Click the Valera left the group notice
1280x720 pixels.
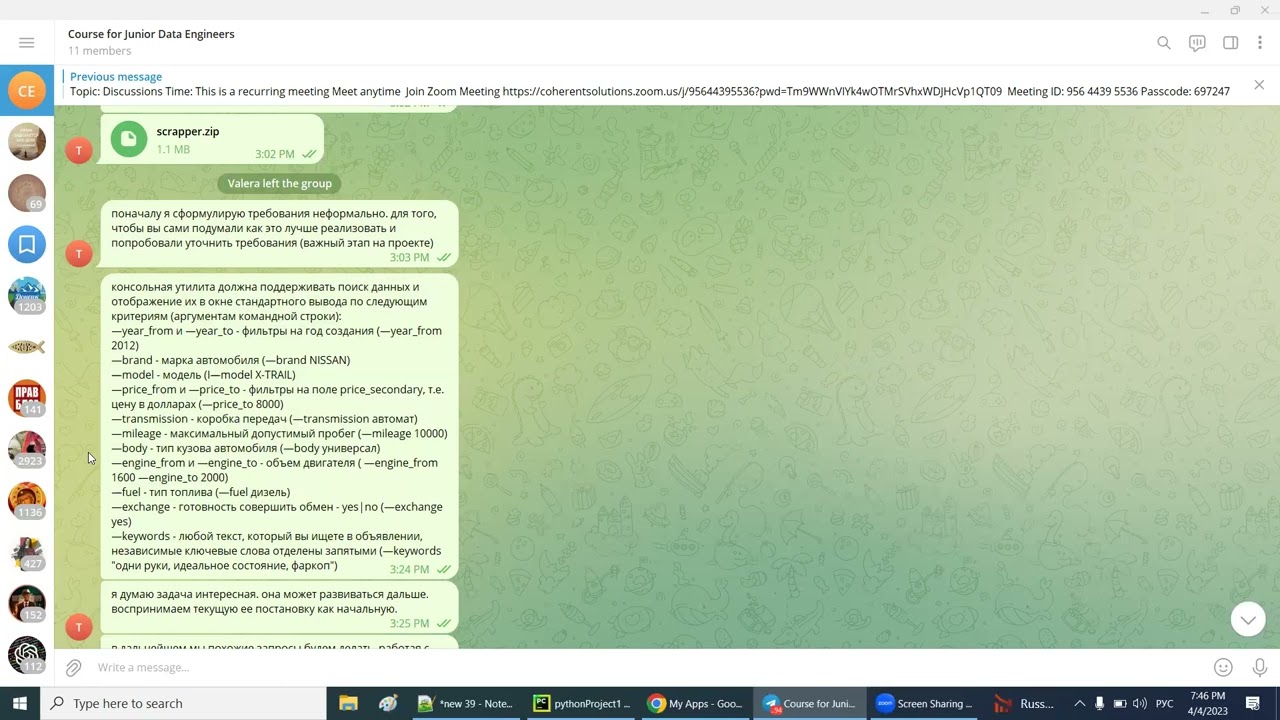click(x=280, y=183)
